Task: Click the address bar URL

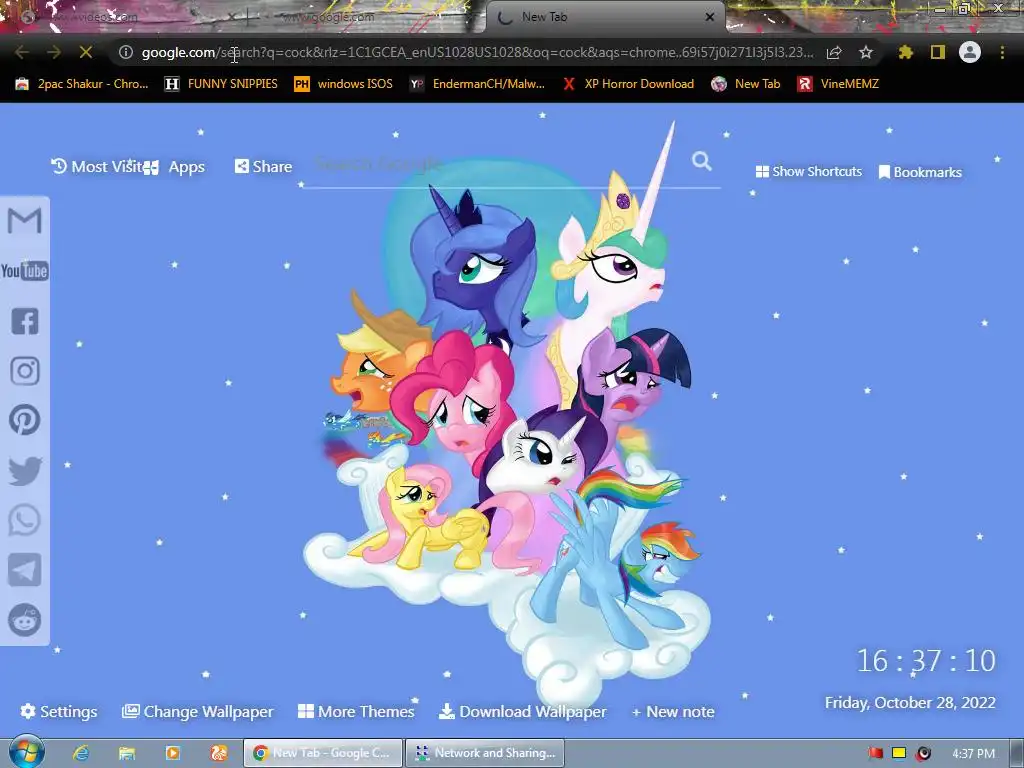Action: click(x=477, y=52)
